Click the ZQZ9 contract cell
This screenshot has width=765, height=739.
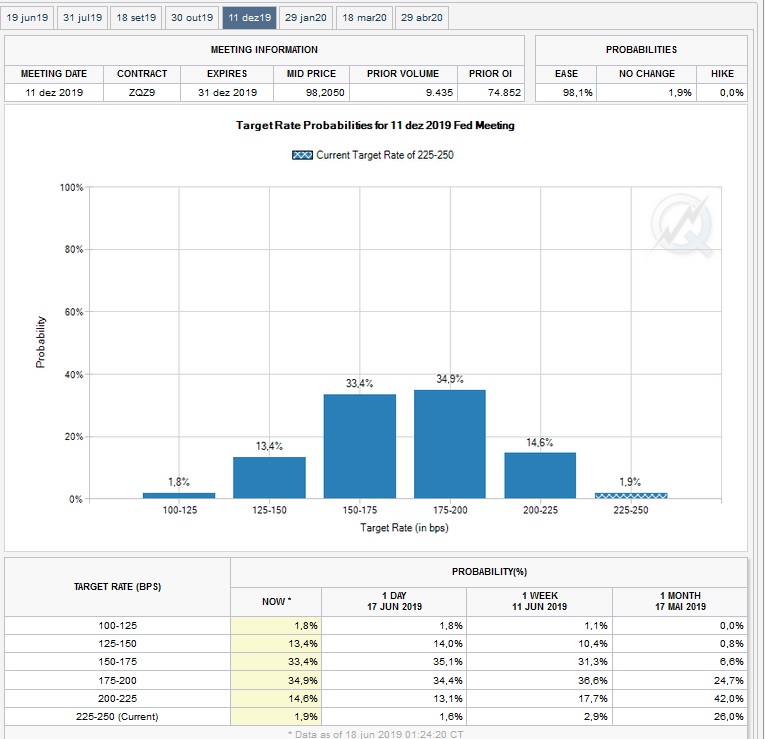[142, 92]
